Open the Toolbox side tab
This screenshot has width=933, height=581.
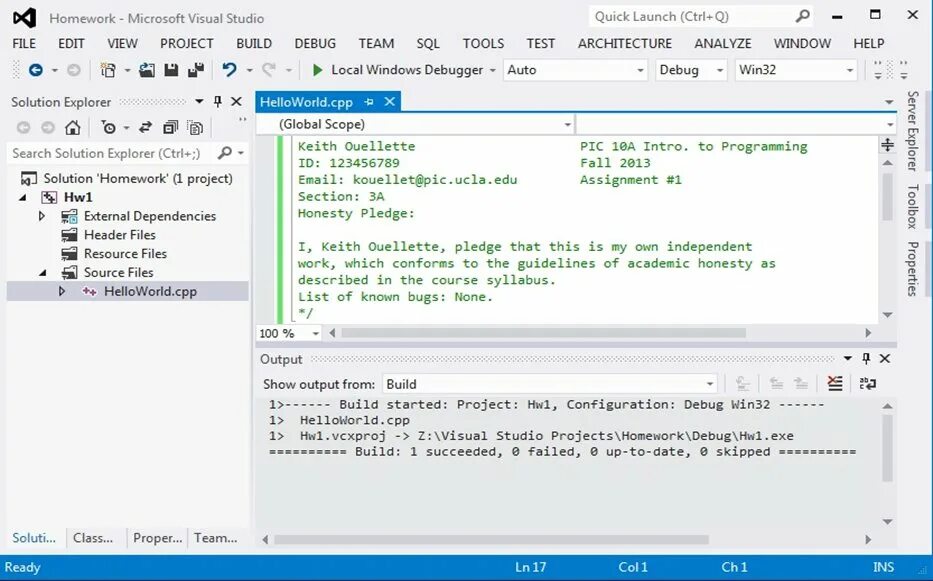(913, 206)
